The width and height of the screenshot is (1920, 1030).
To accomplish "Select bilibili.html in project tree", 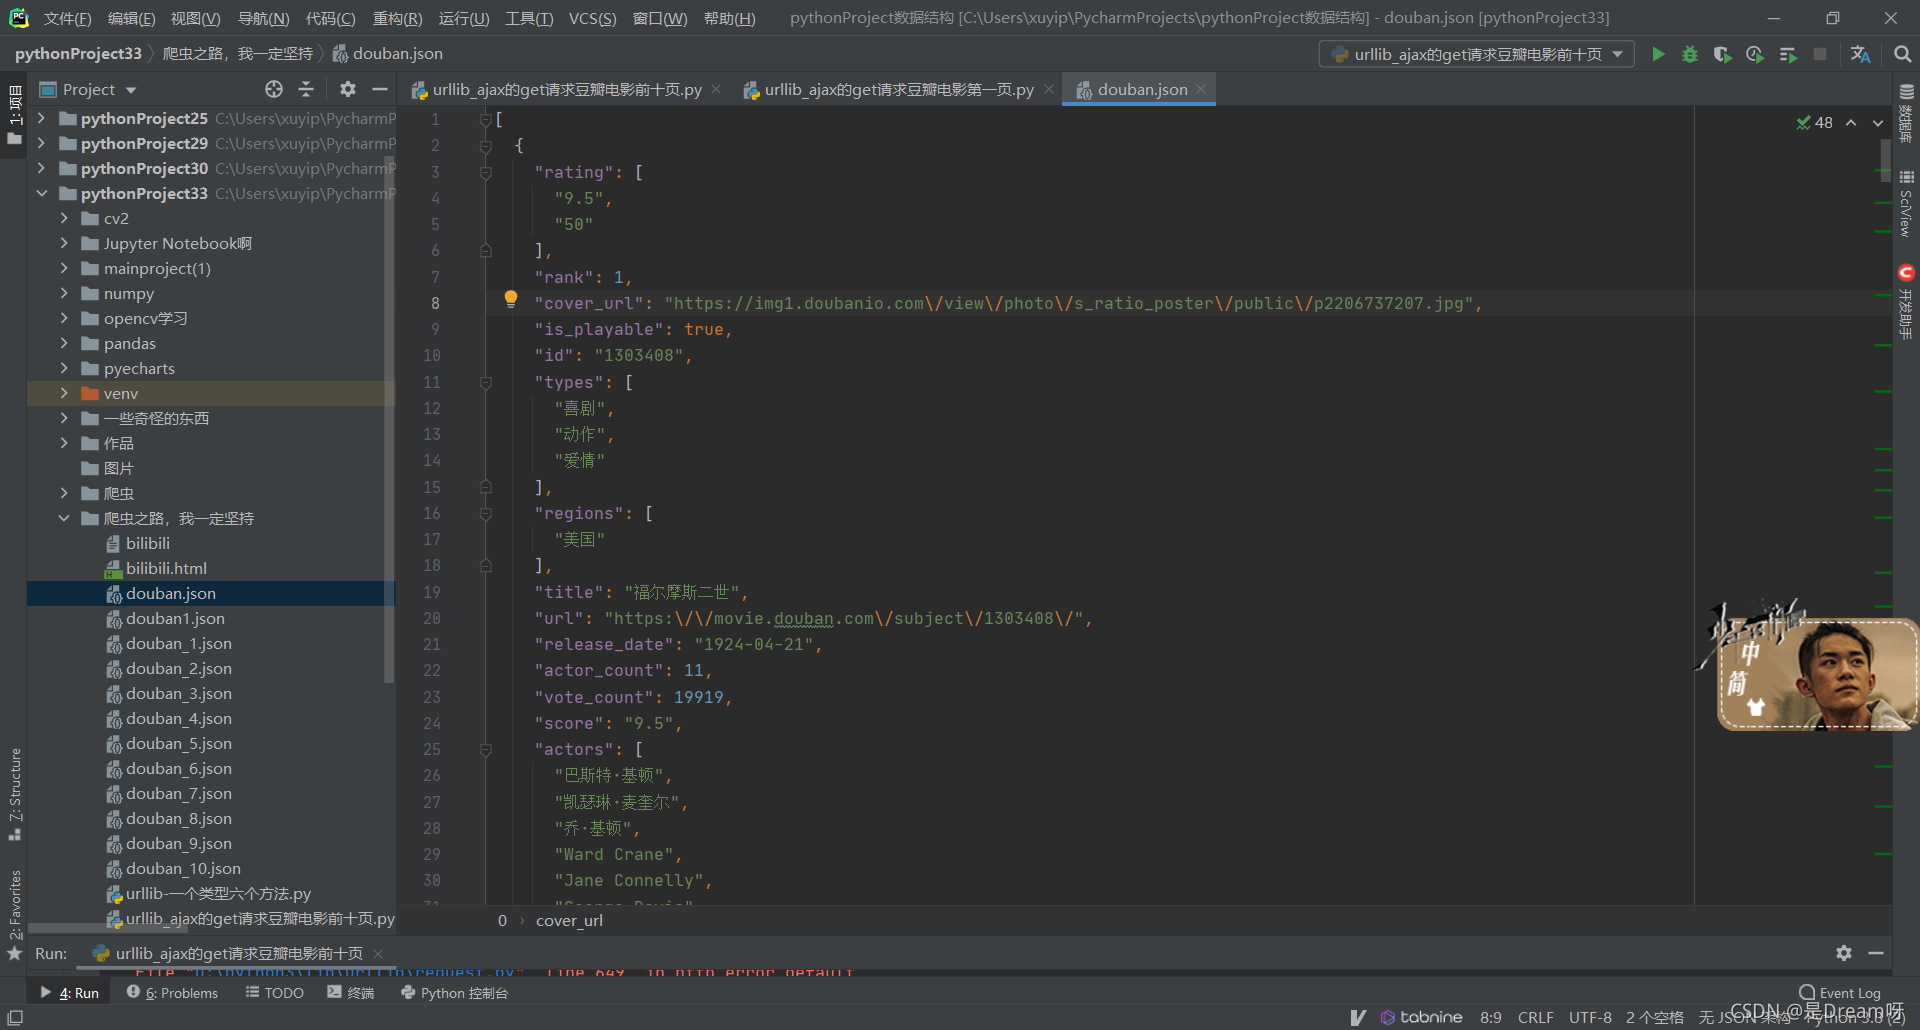I will tap(166, 568).
